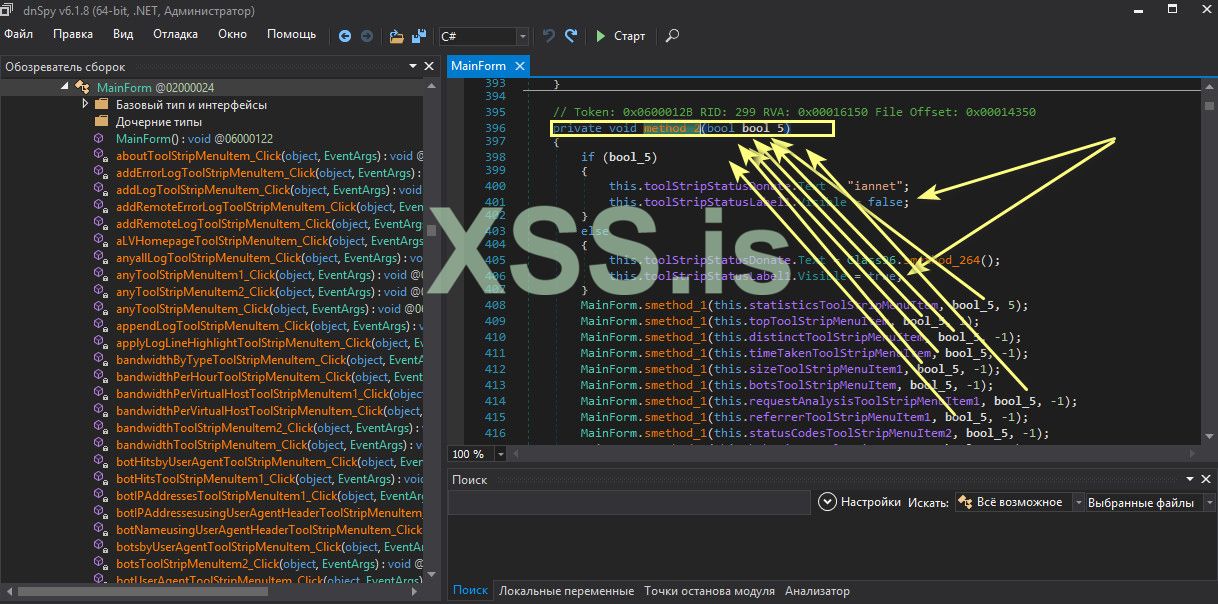Click the navigate forward arrow icon
Screen dimensions: 1218x604
(367, 36)
